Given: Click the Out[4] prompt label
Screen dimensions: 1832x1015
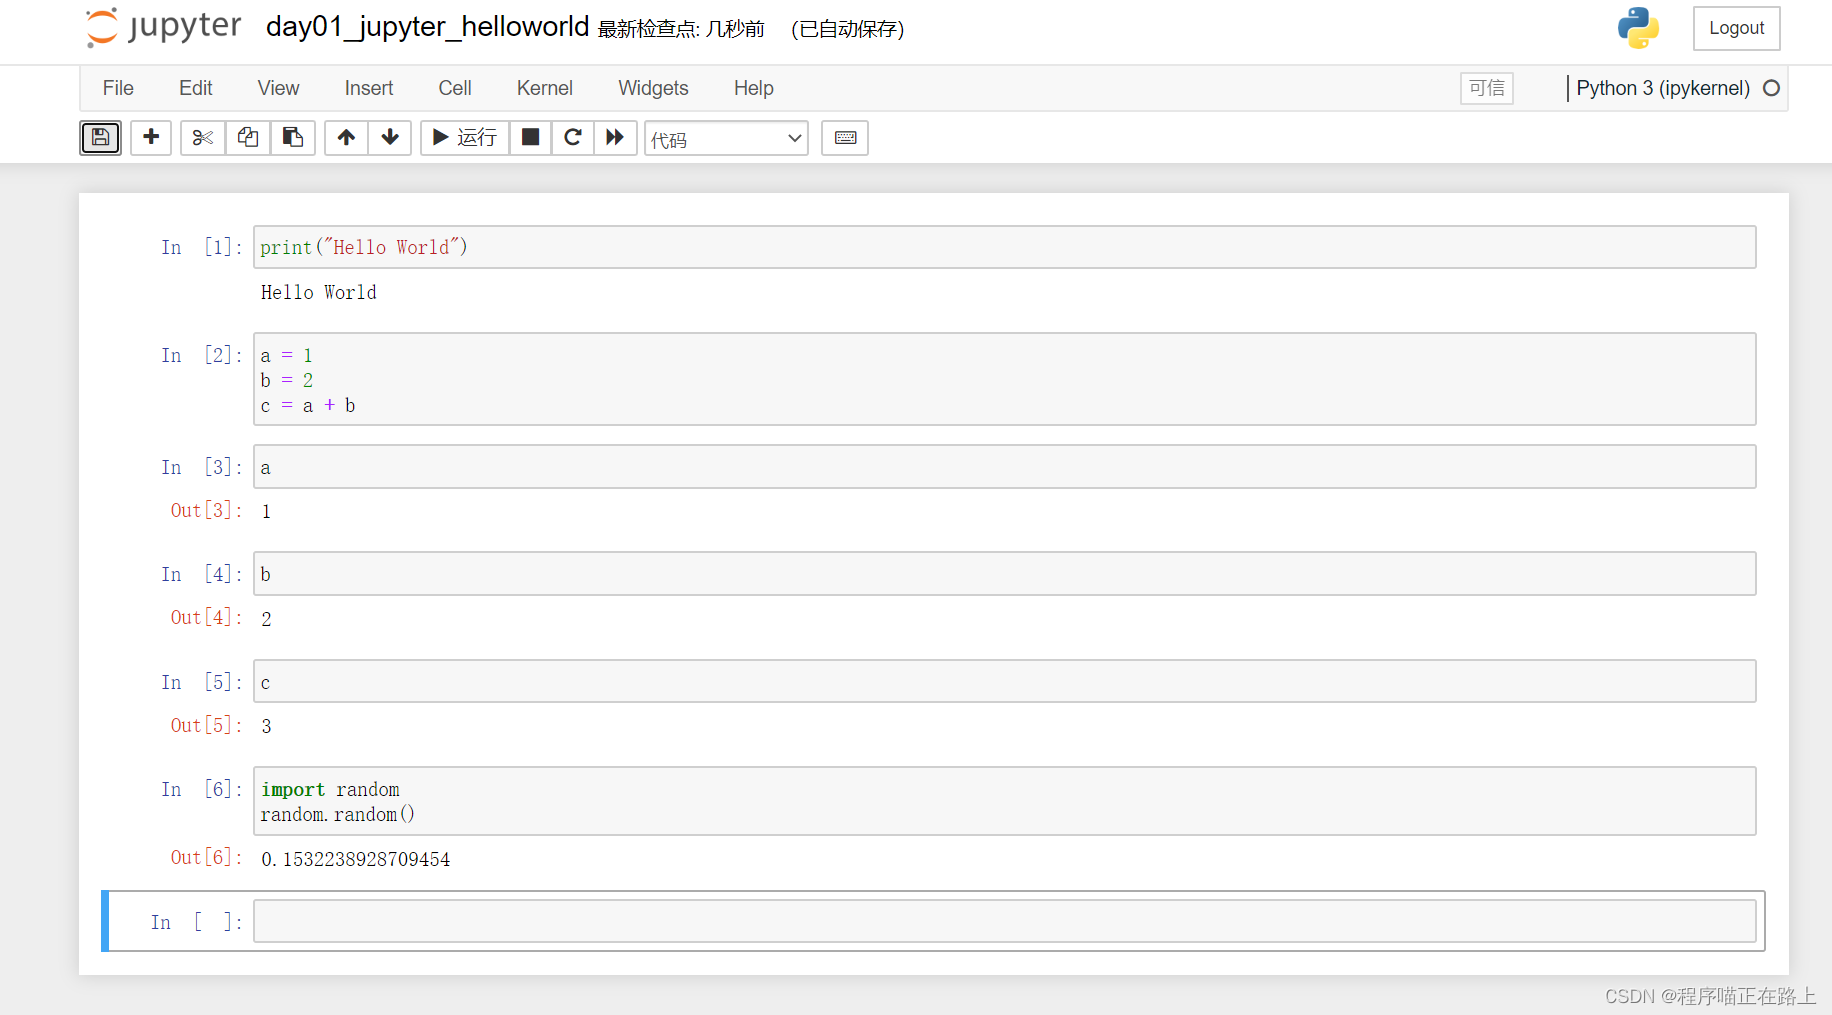Looking at the screenshot, I should coord(206,617).
